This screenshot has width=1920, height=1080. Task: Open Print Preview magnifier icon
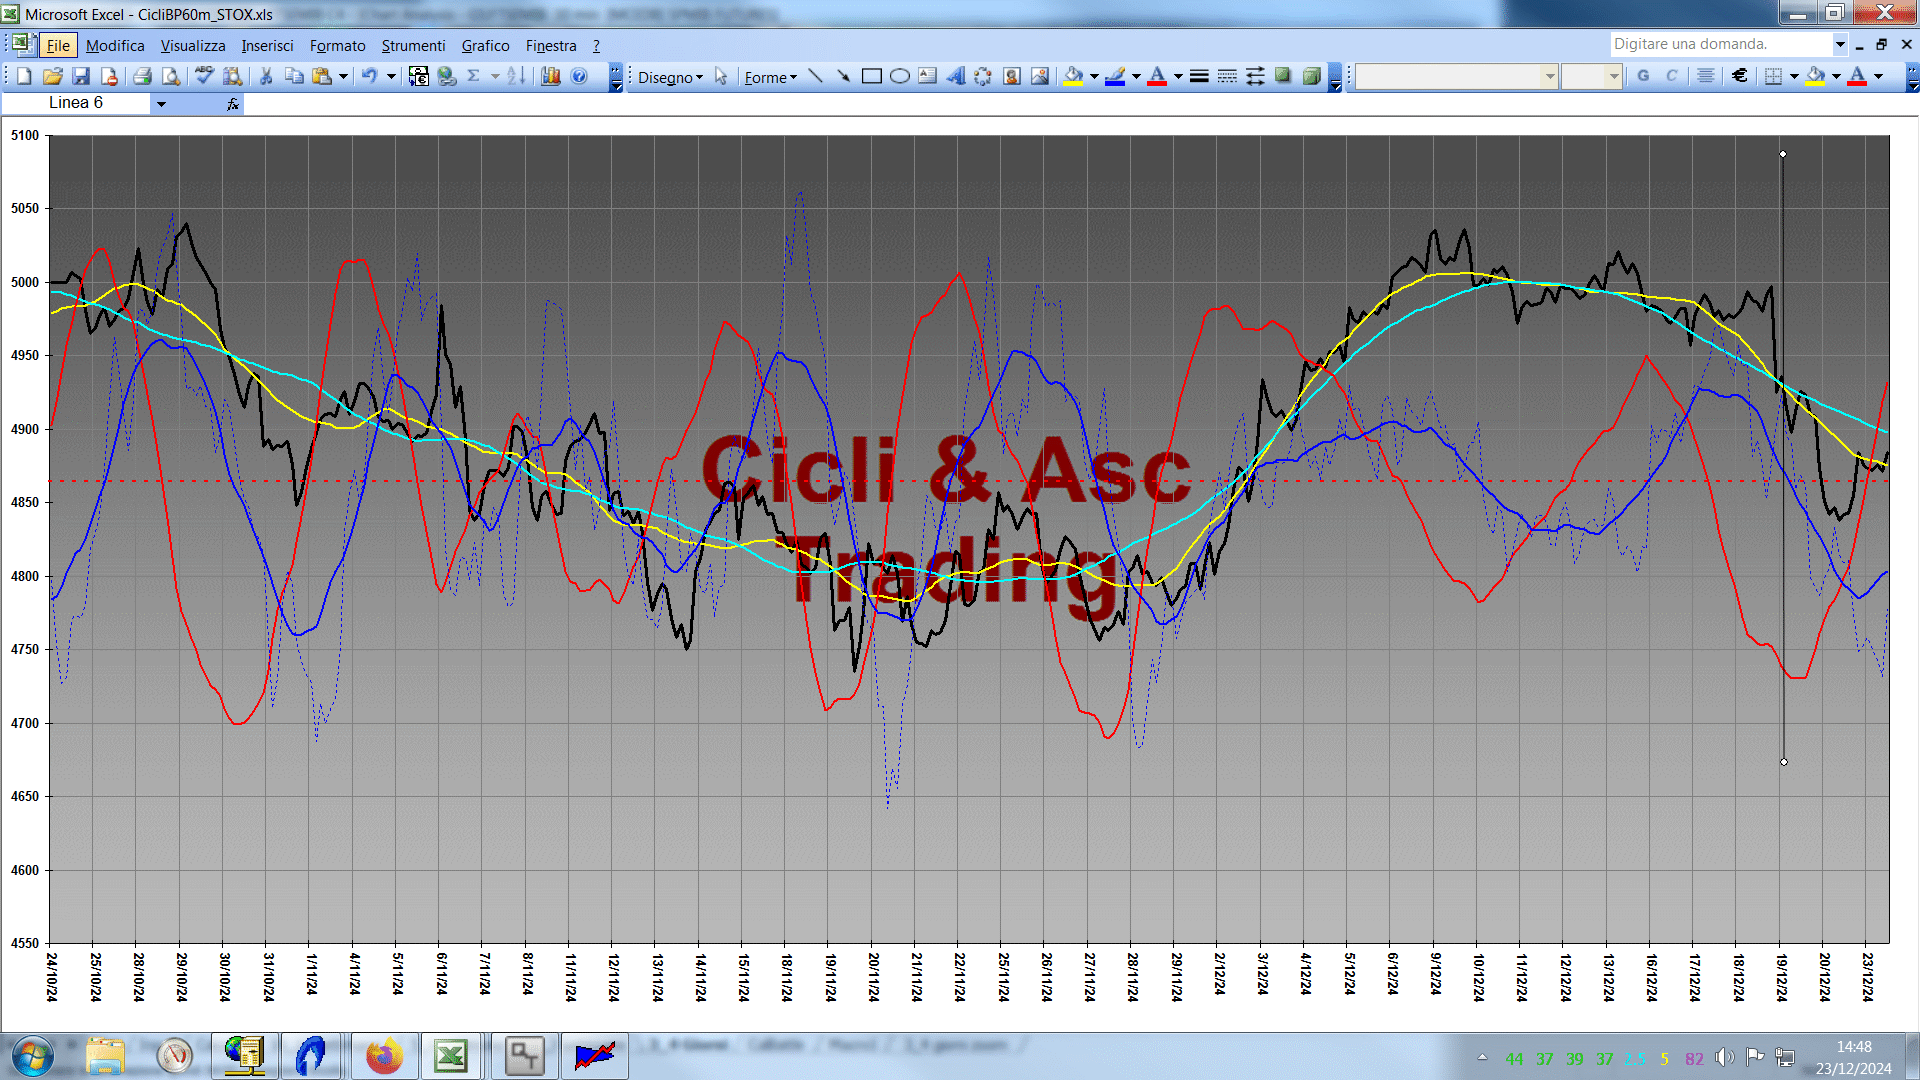pyautogui.click(x=171, y=76)
